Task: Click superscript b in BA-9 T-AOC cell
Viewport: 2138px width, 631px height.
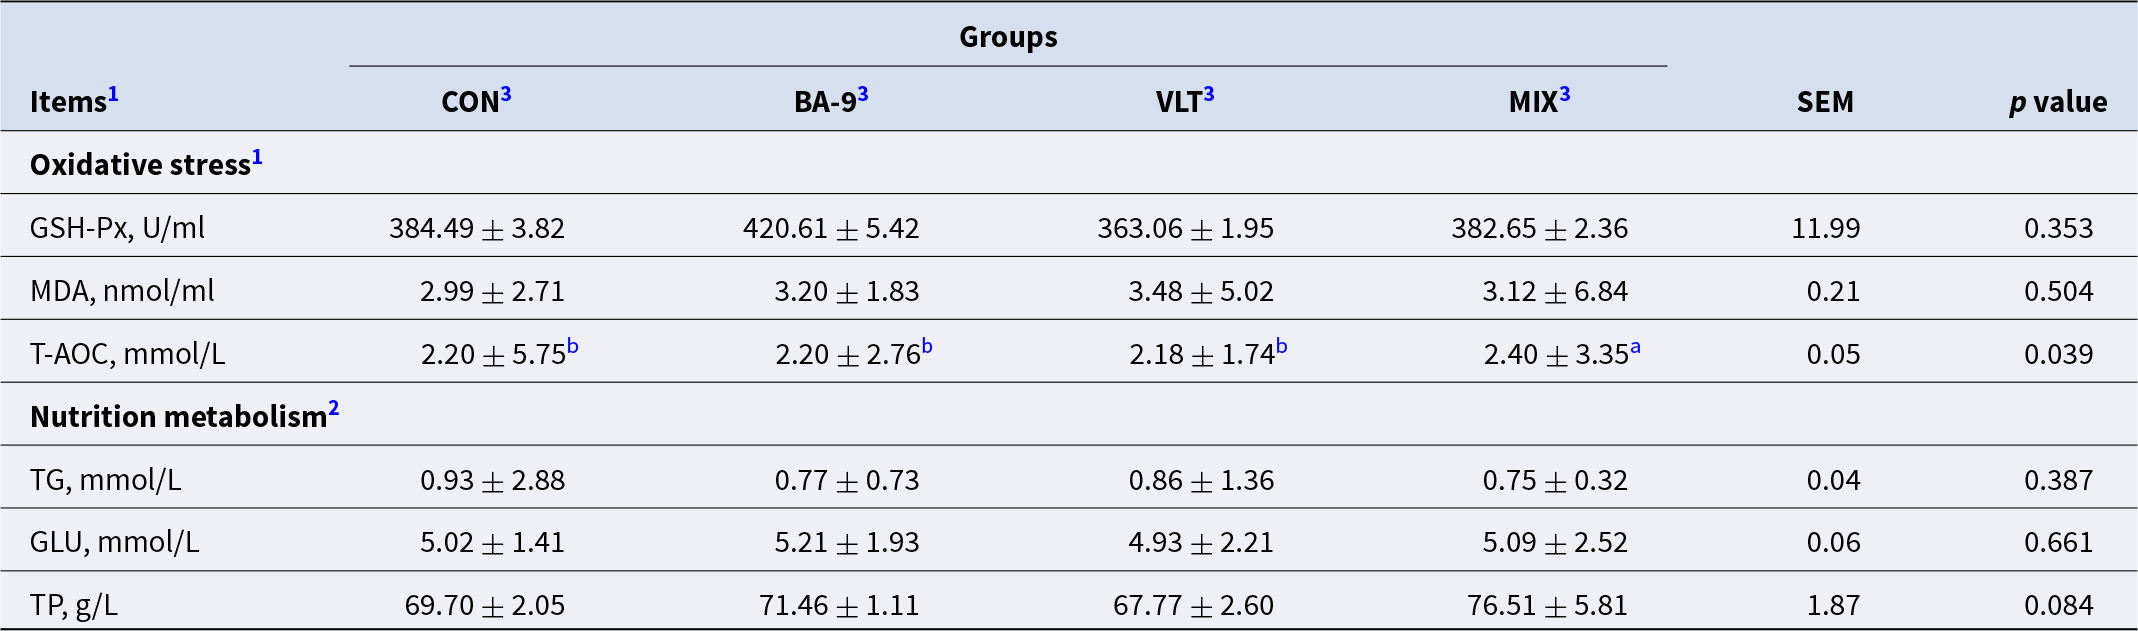Action: tap(927, 347)
